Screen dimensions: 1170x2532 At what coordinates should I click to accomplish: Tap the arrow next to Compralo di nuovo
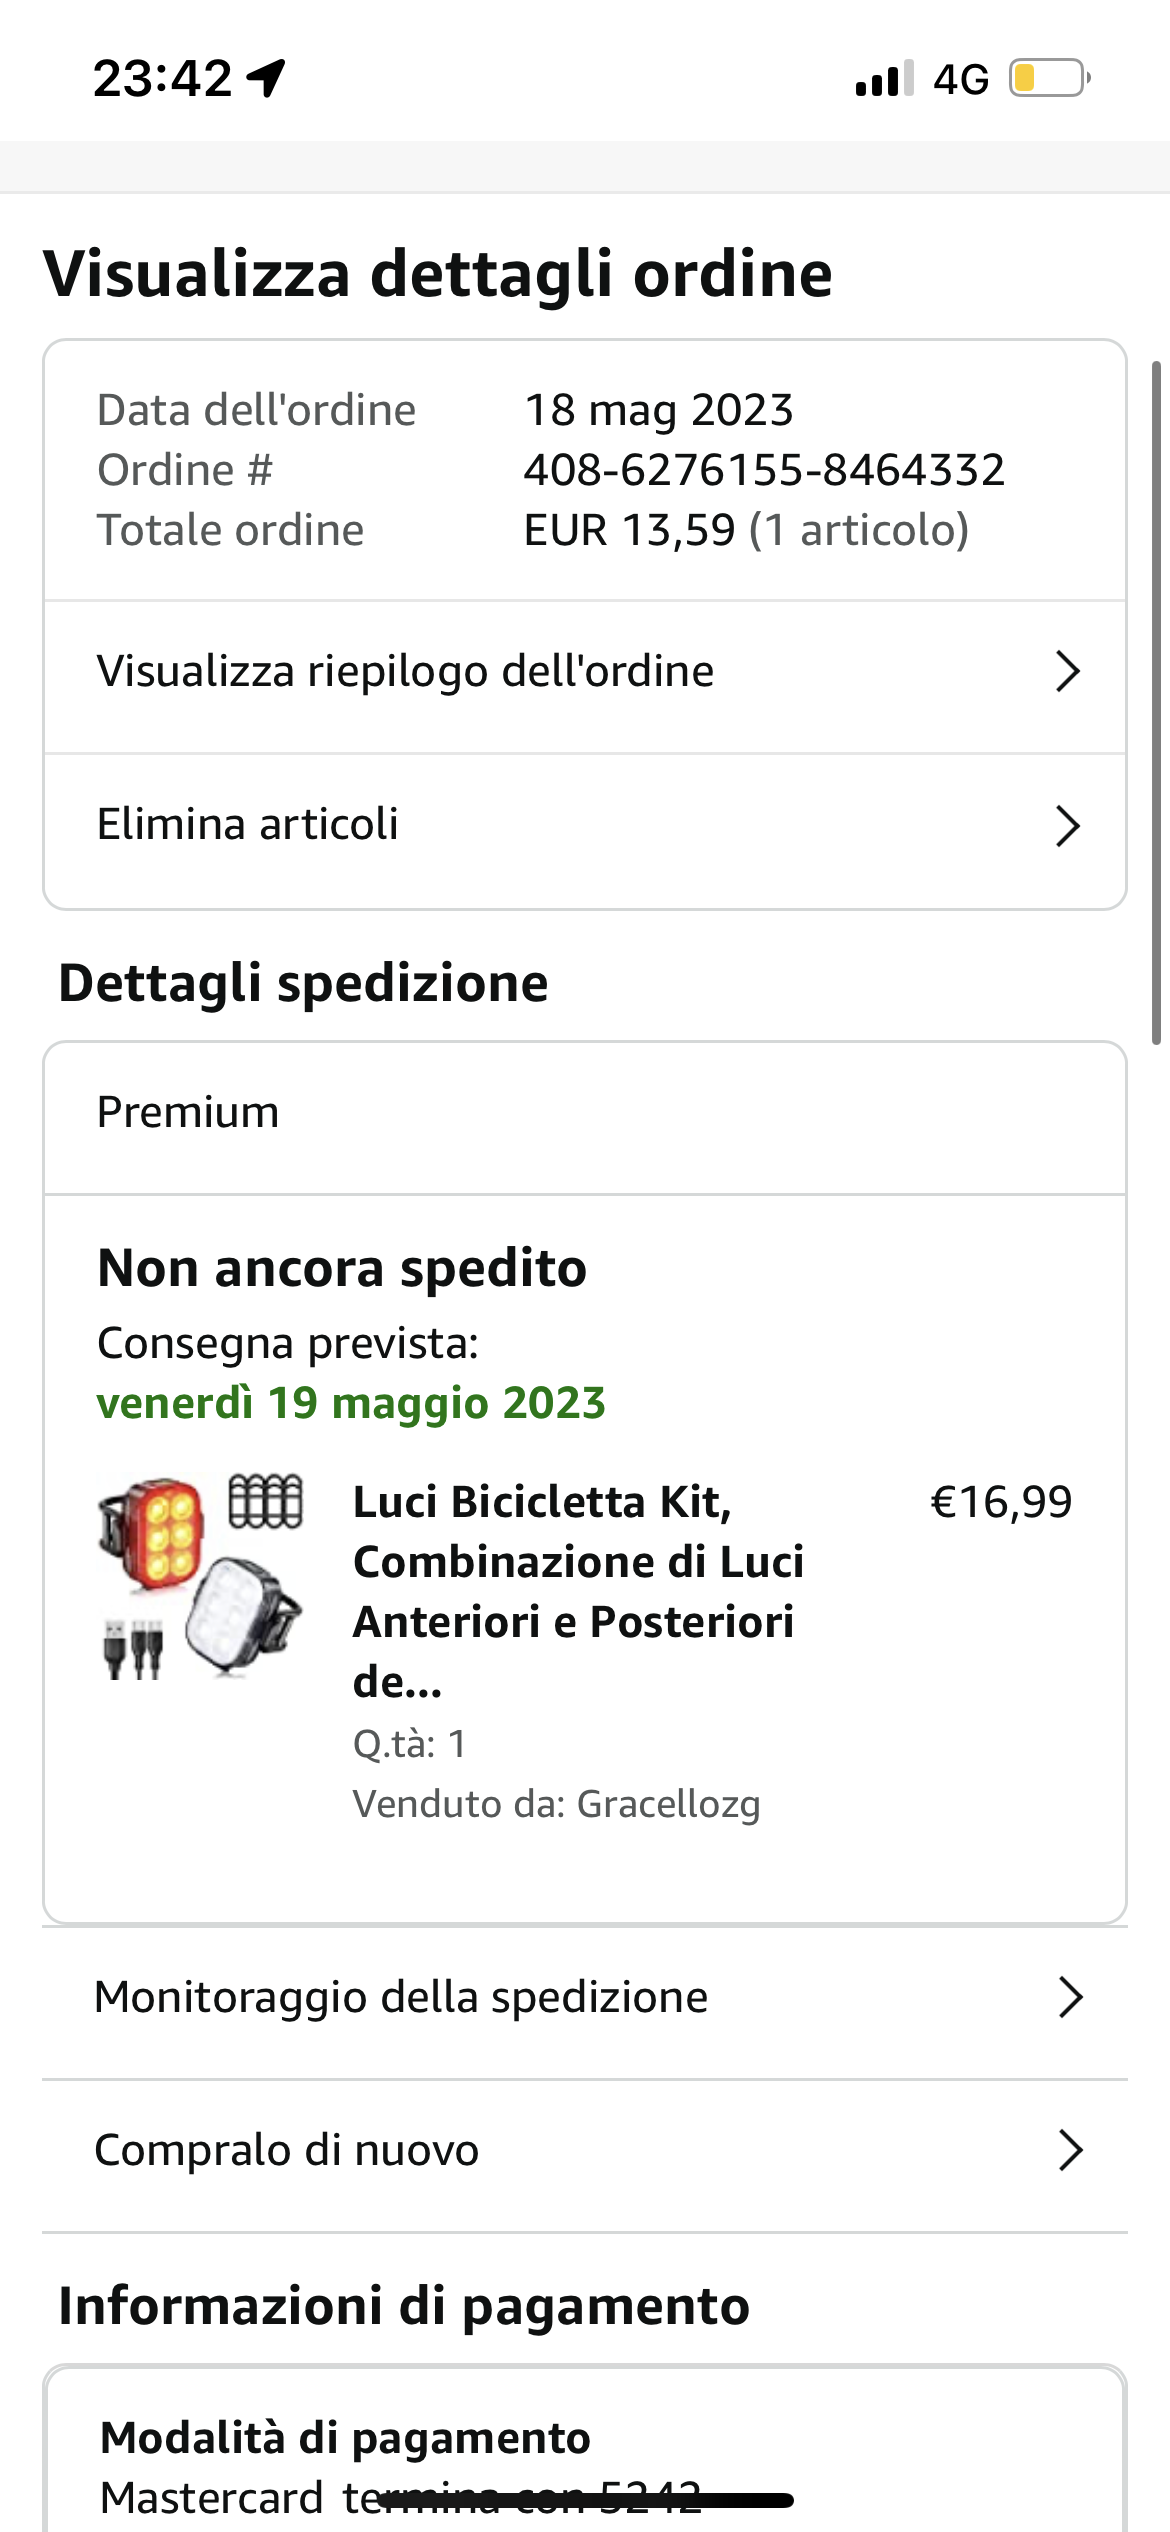tap(1070, 2150)
